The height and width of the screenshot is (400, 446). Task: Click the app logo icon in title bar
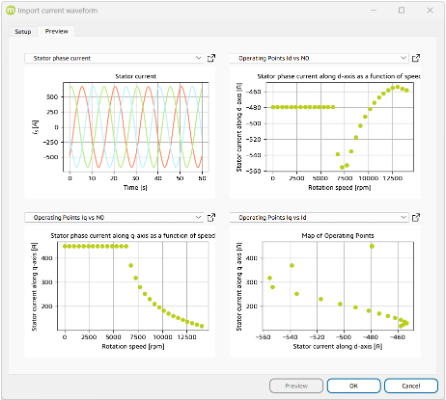pos(11,10)
